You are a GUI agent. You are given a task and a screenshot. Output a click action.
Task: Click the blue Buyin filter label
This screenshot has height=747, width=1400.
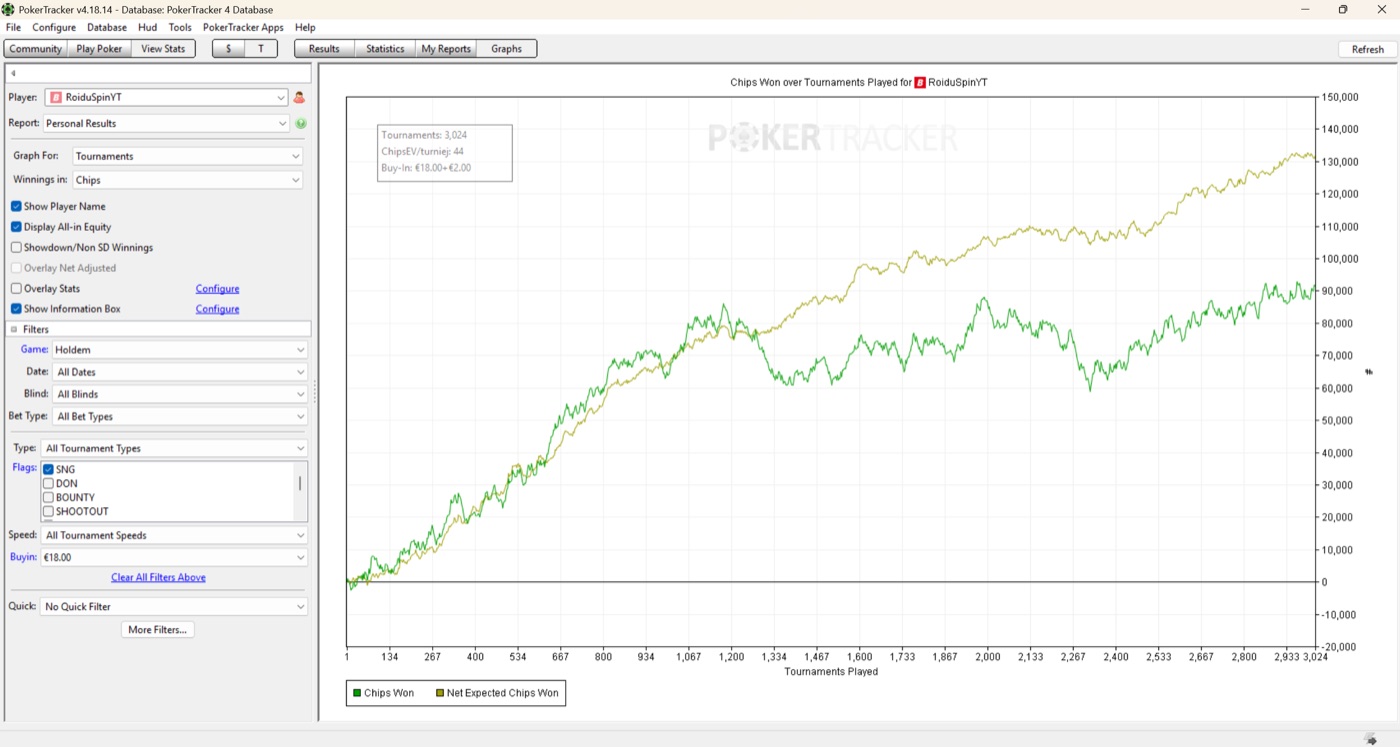coord(23,557)
